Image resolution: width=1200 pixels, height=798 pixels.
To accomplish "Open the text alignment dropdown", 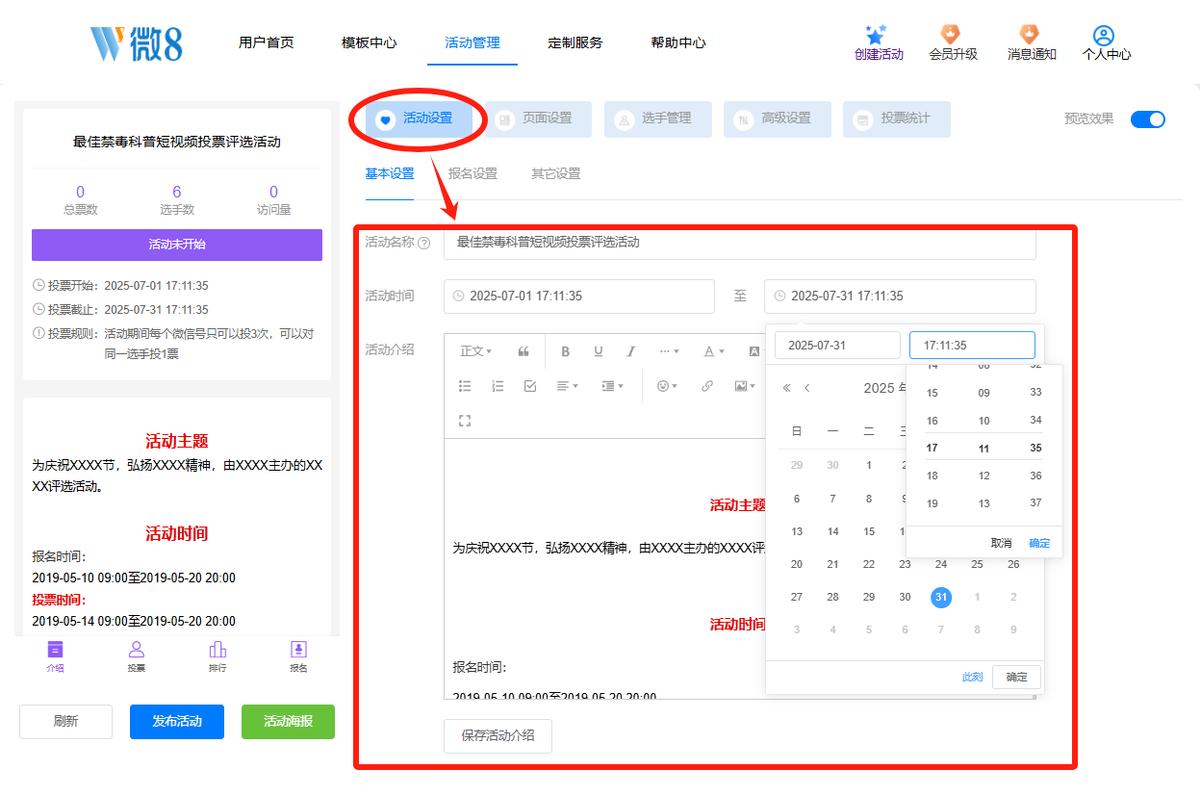I will click(567, 386).
